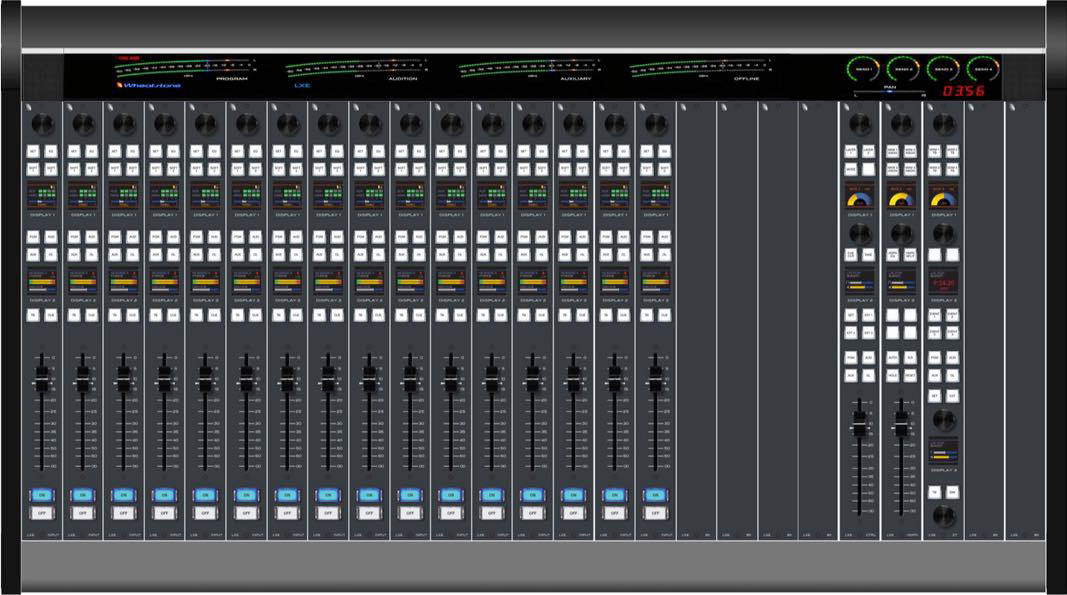Click the OFFLINE level meter
Viewport: 1067px width, 595px height.
click(x=700, y=69)
